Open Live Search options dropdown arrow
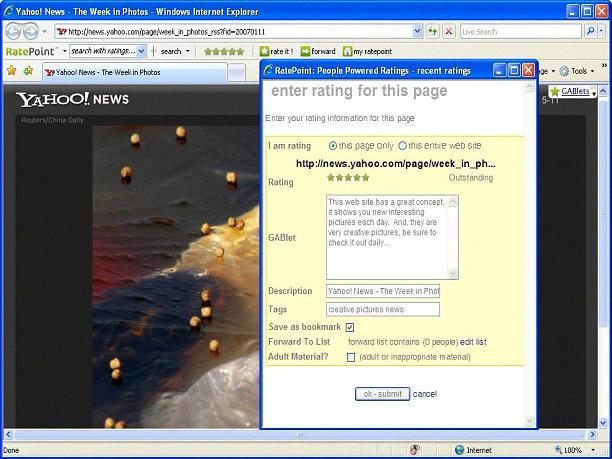612x459 pixels. (601, 32)
